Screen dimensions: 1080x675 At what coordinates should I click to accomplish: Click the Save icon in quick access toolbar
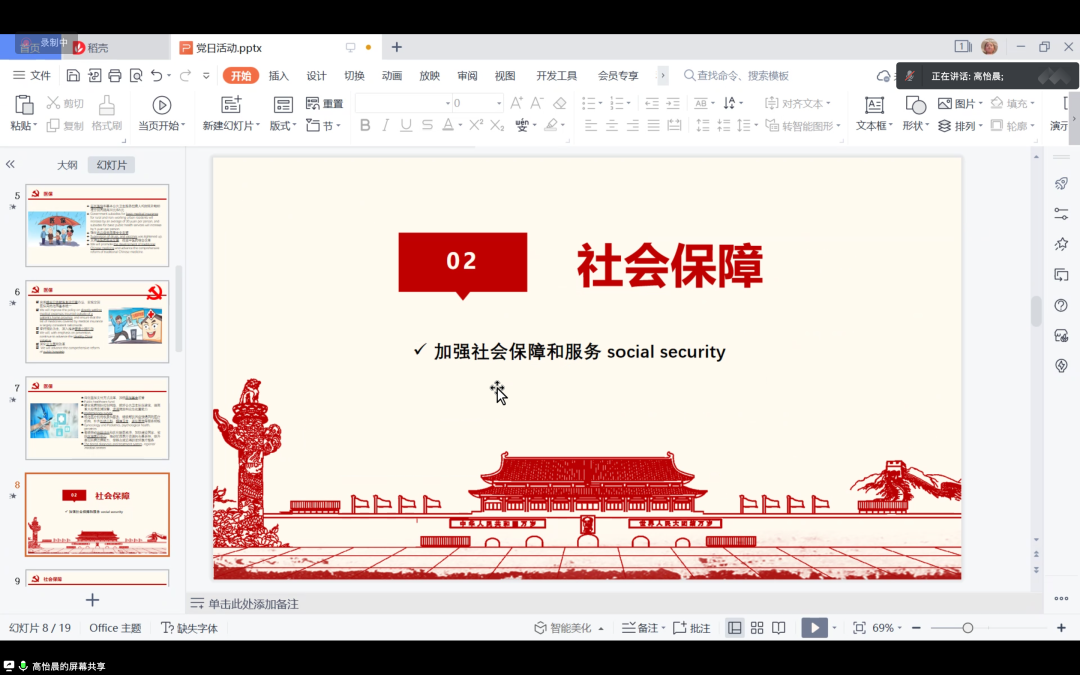tap(73, 75)
